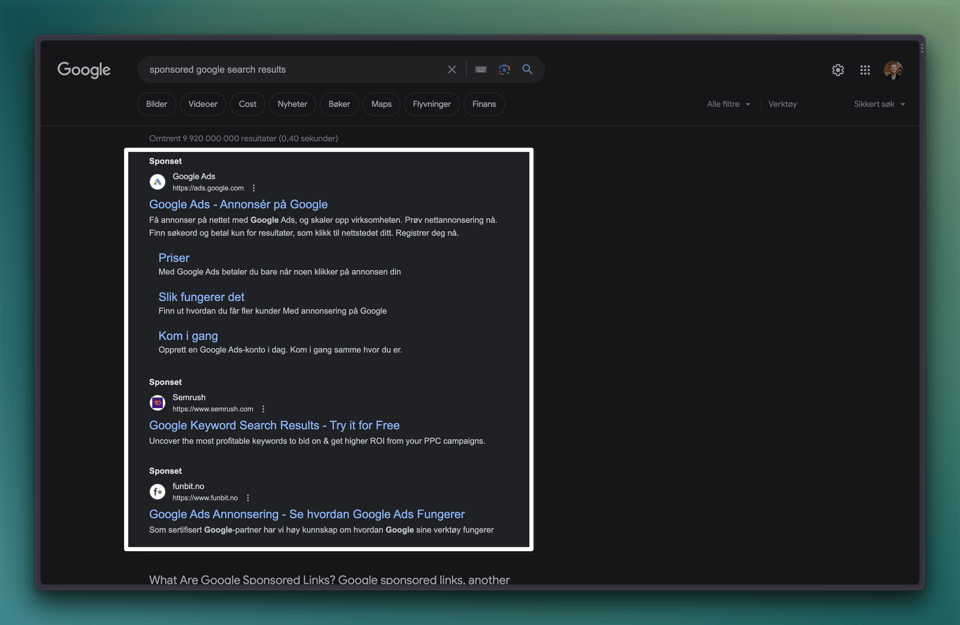960x625 pixels.
Task: Select the Nyheter filter tab
Action: pyautogui.click(x=292, y=104)
